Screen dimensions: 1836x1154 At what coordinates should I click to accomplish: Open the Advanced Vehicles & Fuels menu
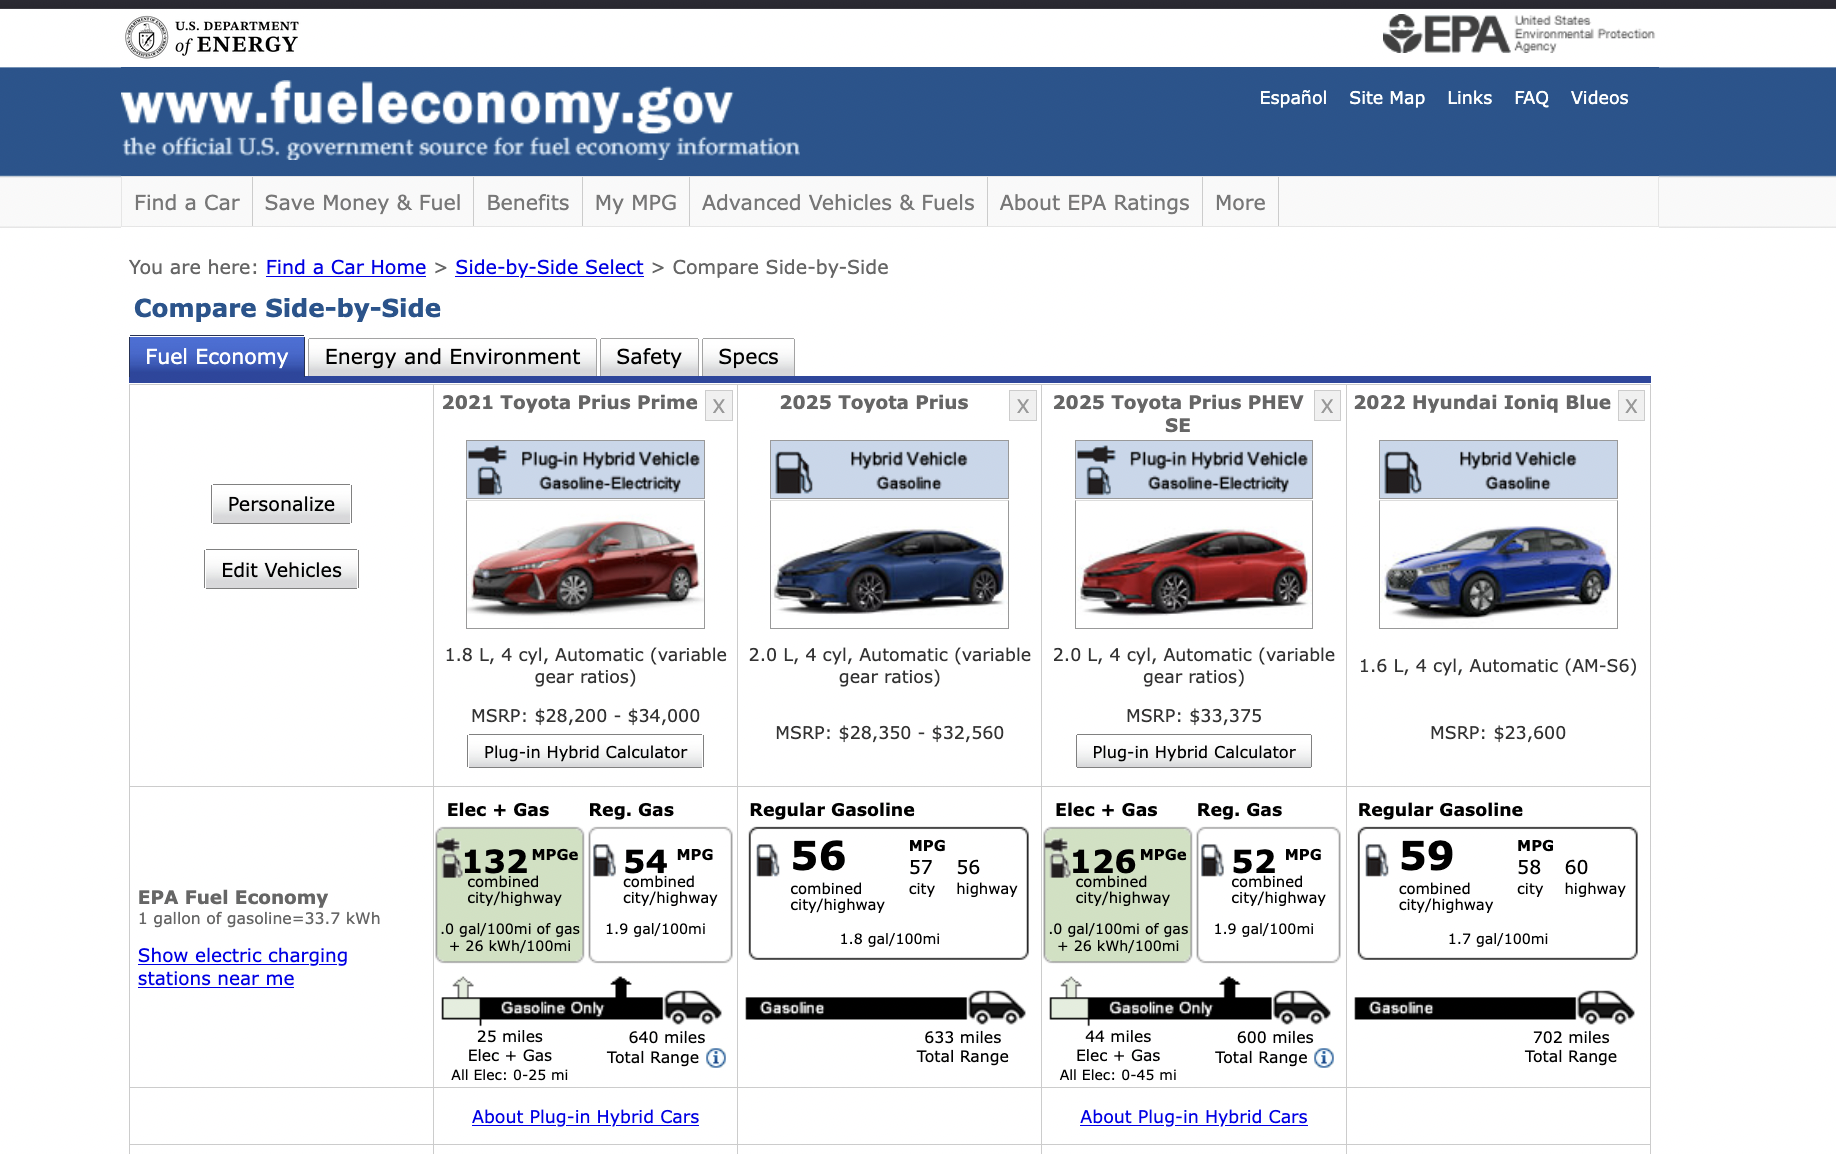[x=838, y=202]
